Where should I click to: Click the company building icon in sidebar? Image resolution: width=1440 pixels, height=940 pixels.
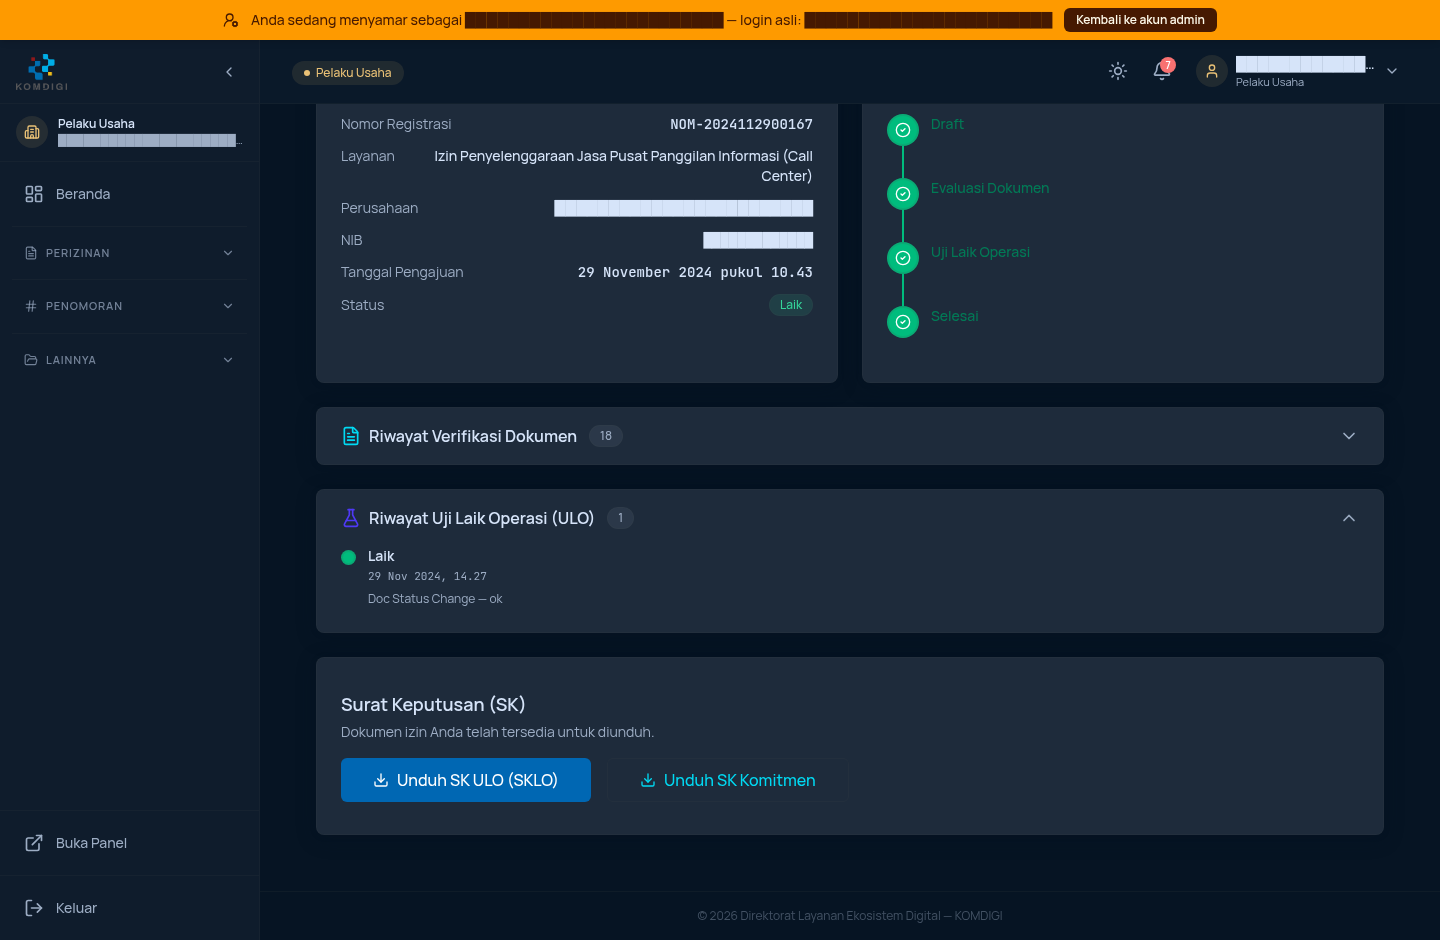click(32, 132)
